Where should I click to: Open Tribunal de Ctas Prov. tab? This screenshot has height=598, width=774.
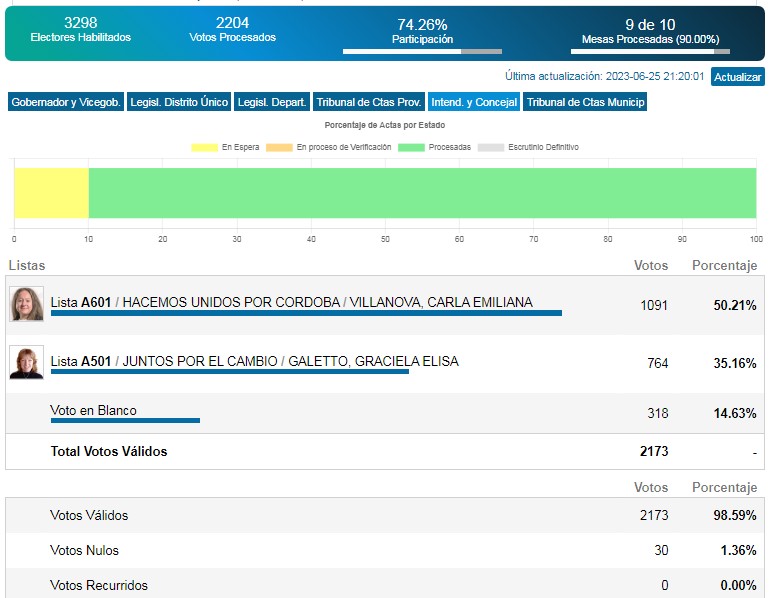[x=368, y=102]
